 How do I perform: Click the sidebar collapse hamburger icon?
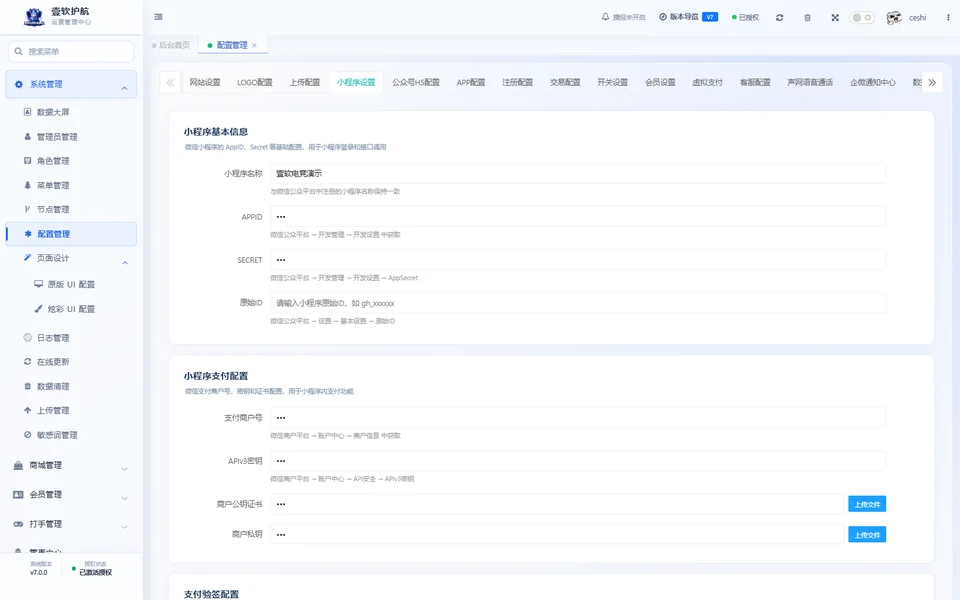[x=159, y=17]
